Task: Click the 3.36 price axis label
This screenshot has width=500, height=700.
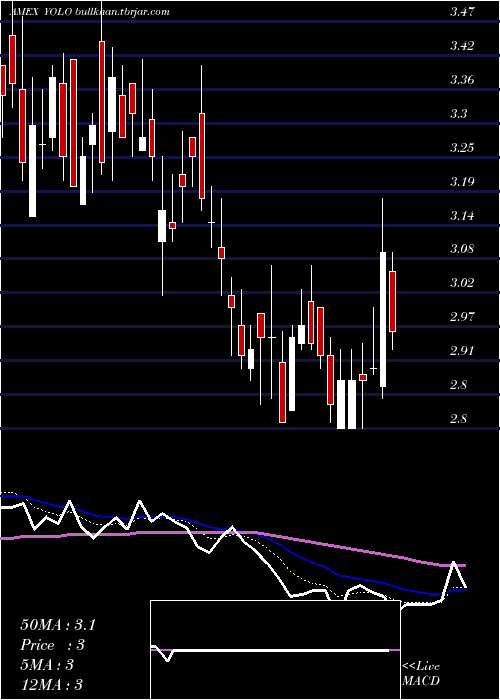Action: (462, 80)
